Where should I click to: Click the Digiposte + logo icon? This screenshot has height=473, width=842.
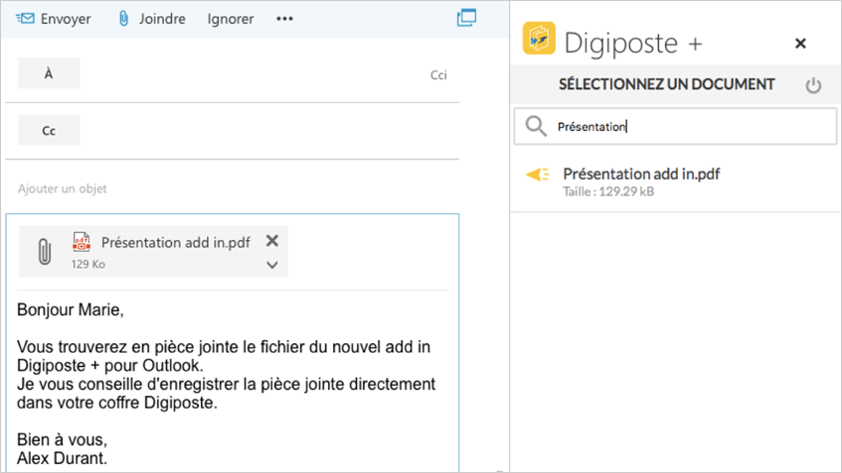coord(539,42)
